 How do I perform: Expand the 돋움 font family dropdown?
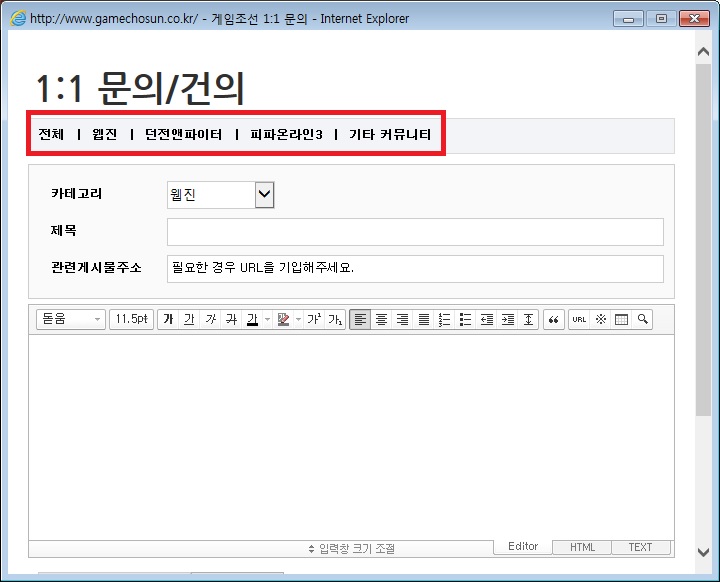[x=70, y=320]
